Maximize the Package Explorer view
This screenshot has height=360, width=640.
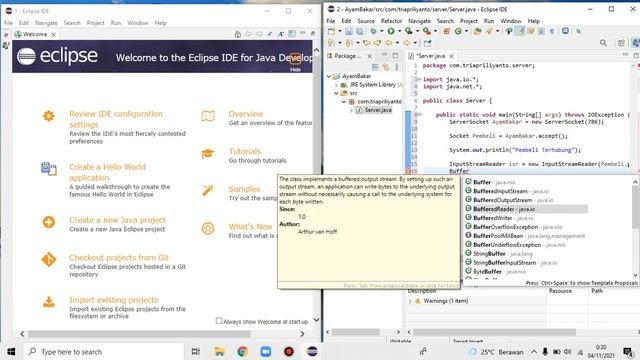395,55
